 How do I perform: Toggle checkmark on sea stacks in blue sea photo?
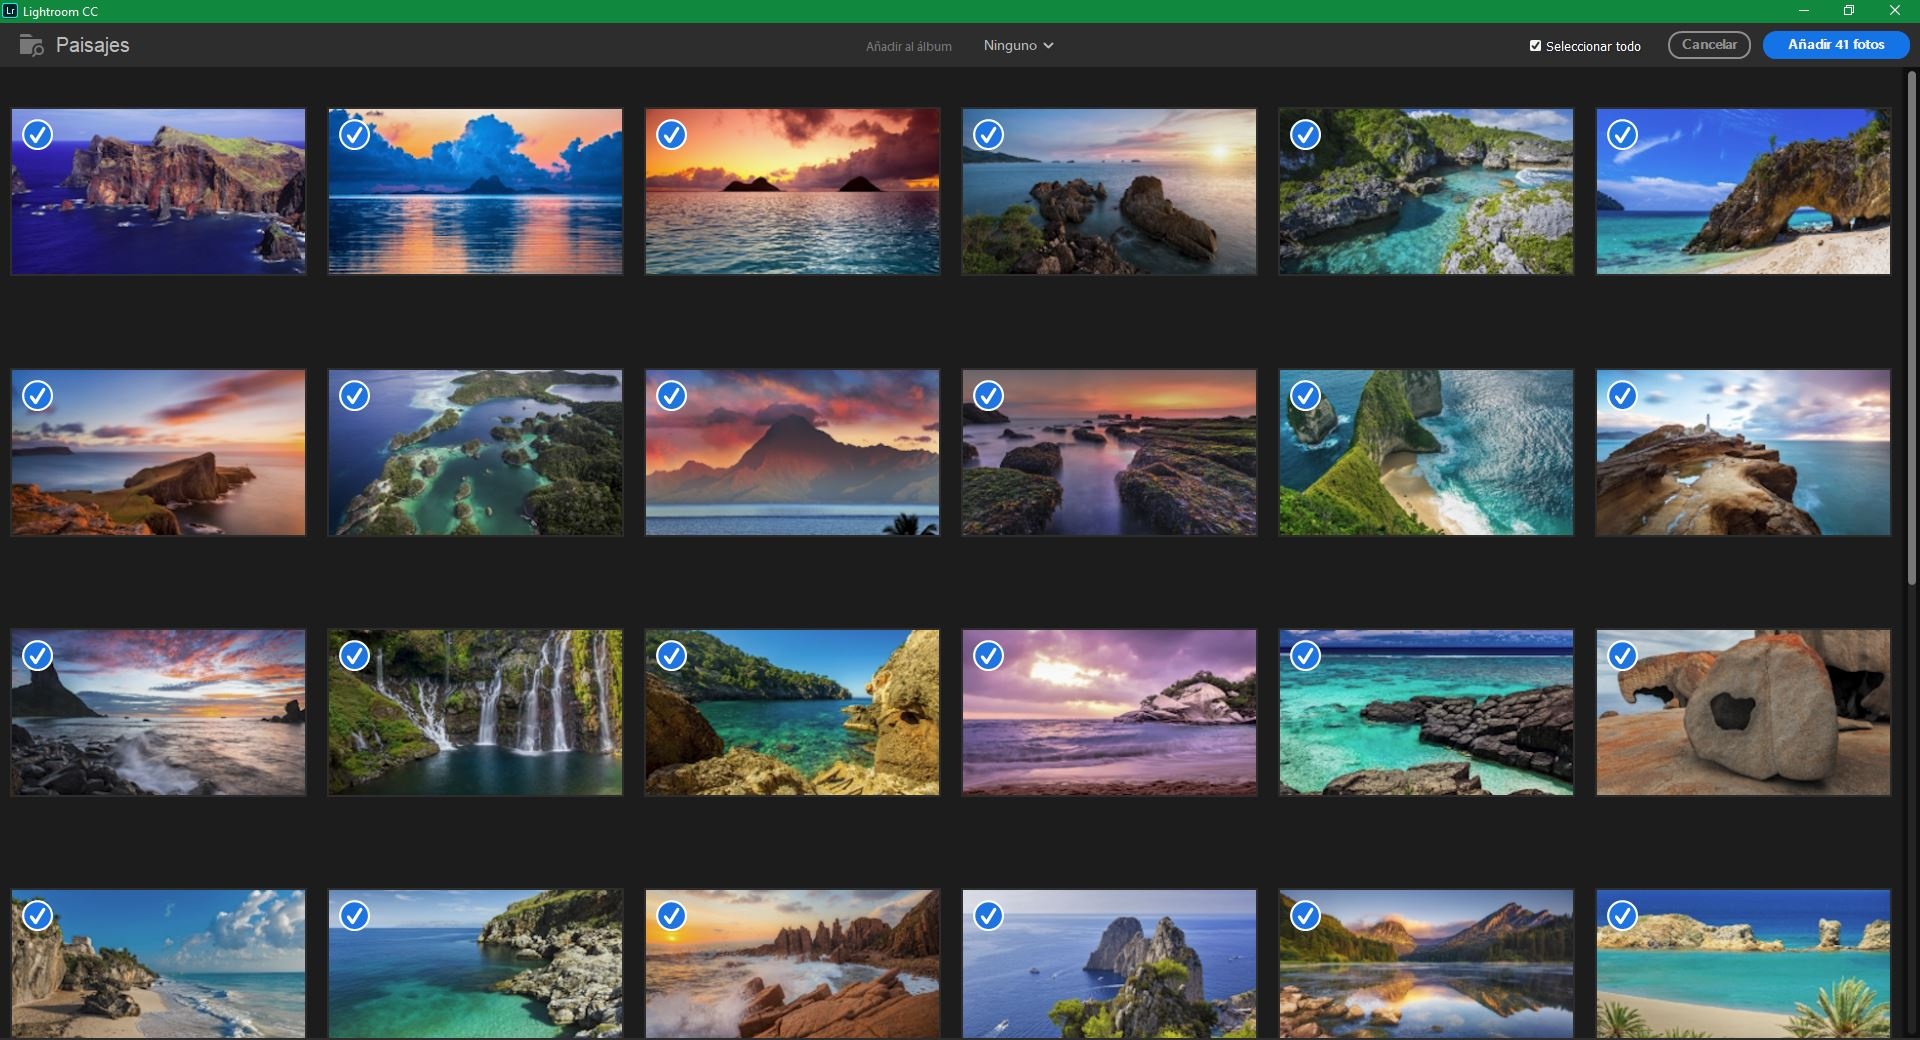pos(989,916)
